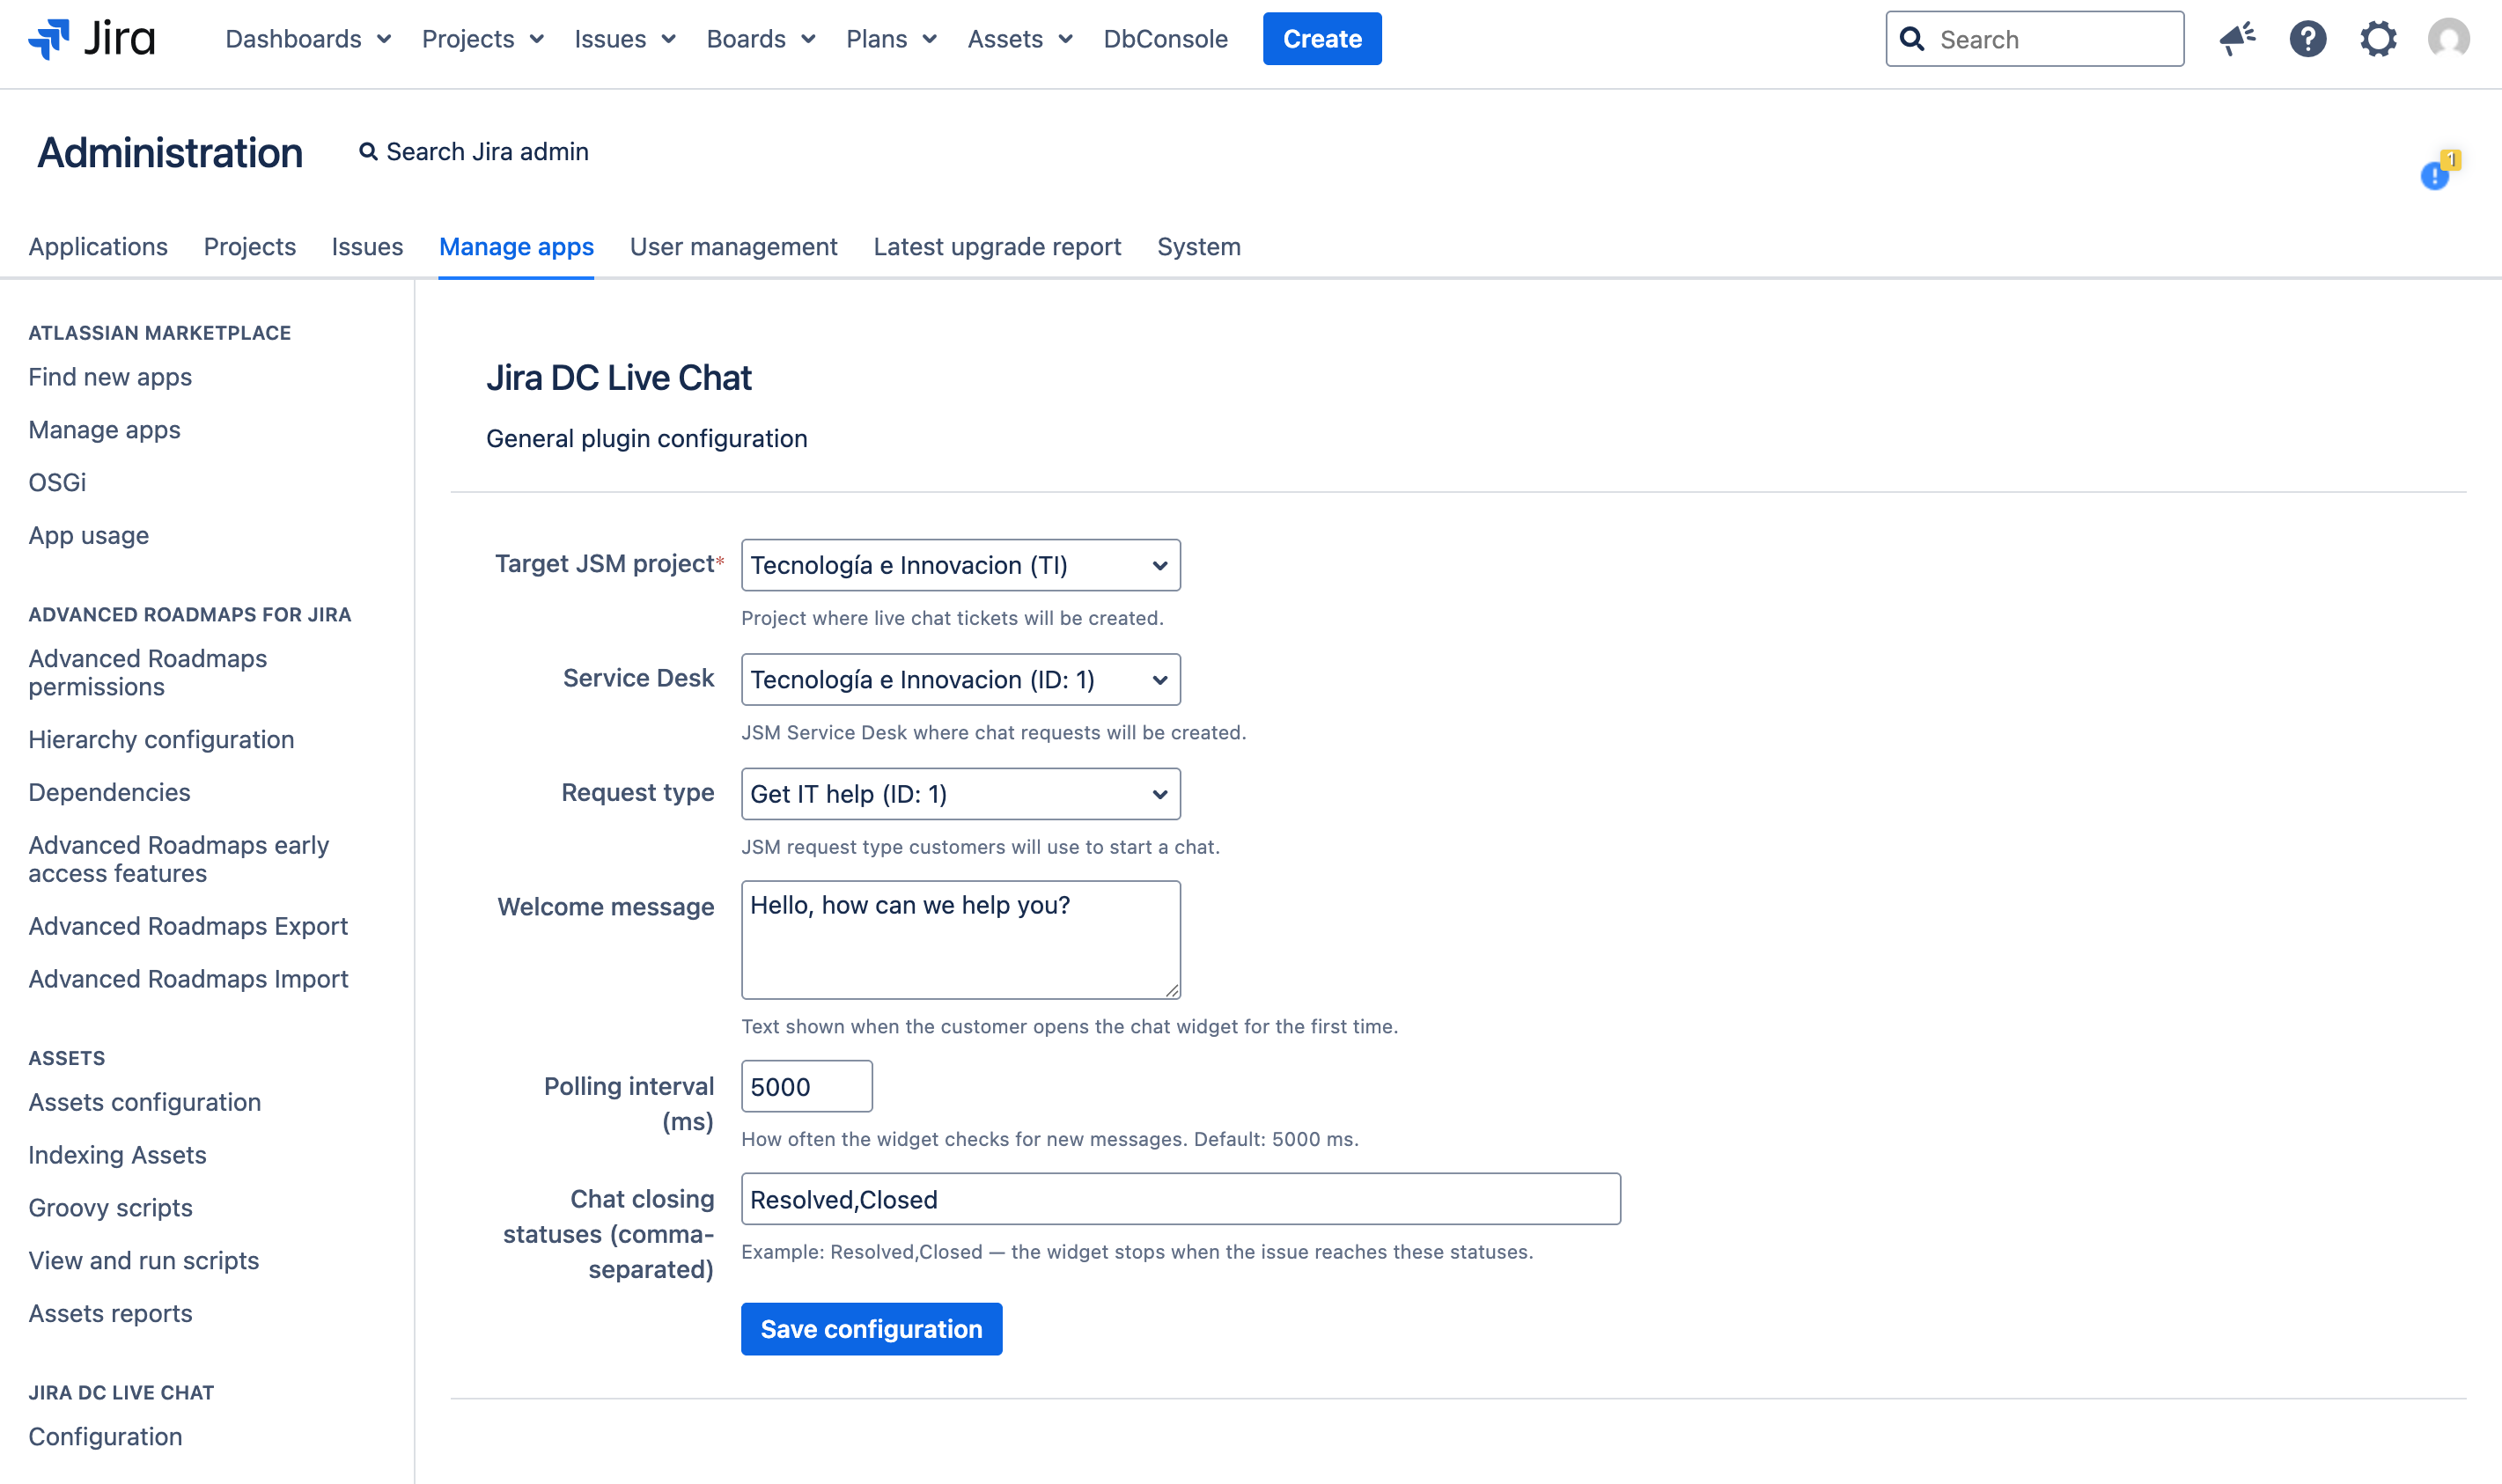Open OSGi in the sidebar
Image resolution: width=2502 pixels, height=1484 pixels.
point(57,483)
